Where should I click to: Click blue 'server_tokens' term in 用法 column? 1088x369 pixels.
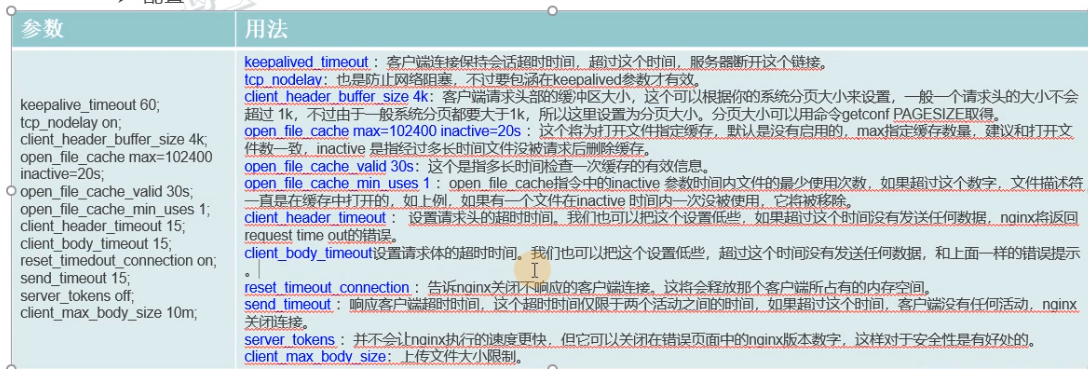click(x=290, y=340)
